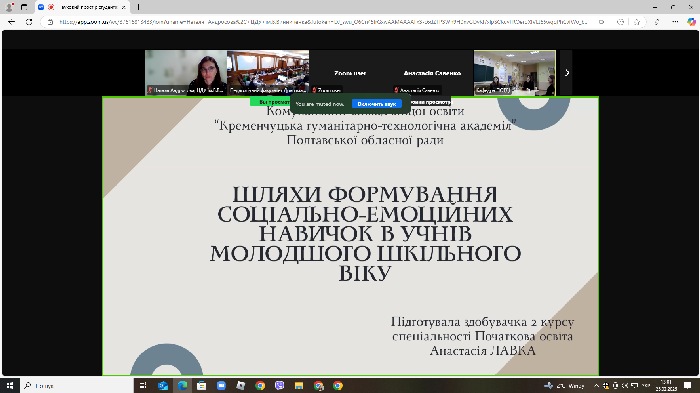The image size is (700, 393).
Task: Show next participants with gallery arrow
Action: tap(567, 72)
